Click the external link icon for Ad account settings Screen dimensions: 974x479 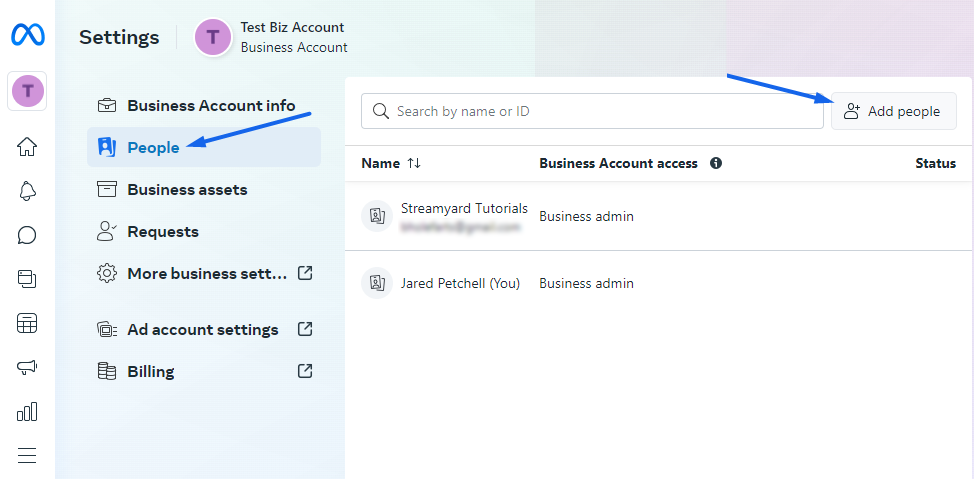click(305, 329)
